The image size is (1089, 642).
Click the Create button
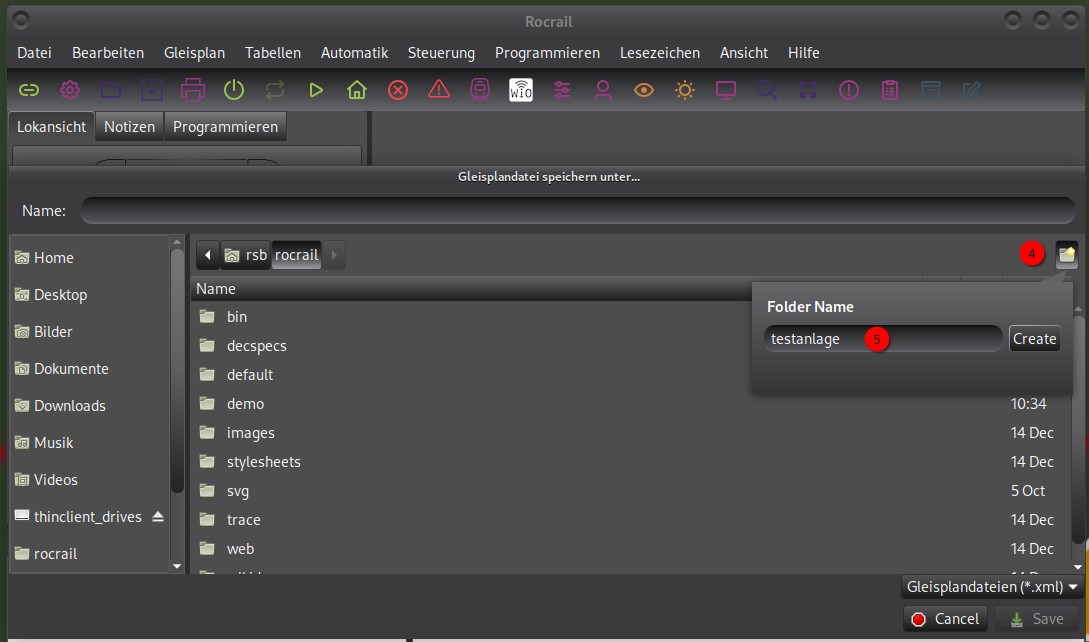tap(1034, 339)
